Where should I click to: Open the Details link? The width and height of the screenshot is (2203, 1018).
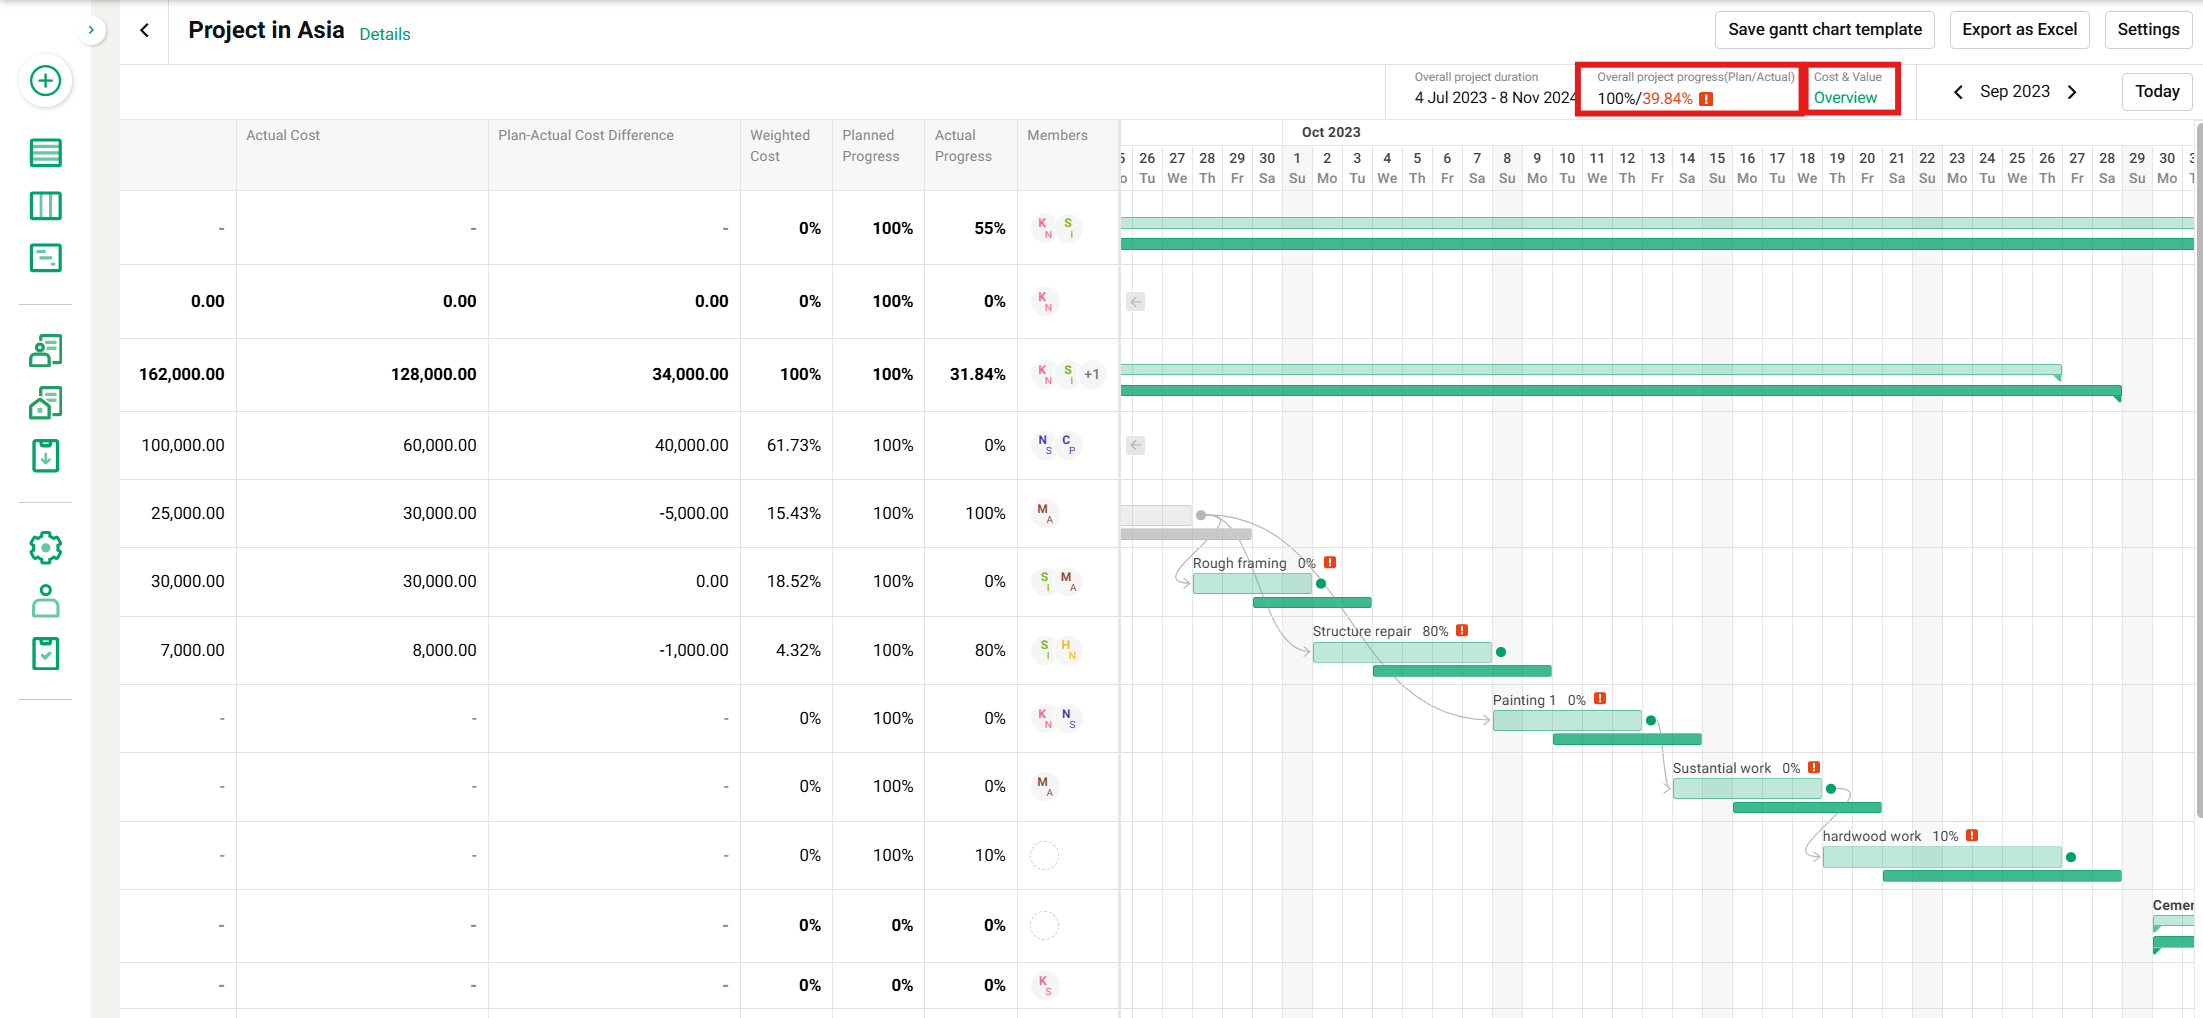point(385,34)
